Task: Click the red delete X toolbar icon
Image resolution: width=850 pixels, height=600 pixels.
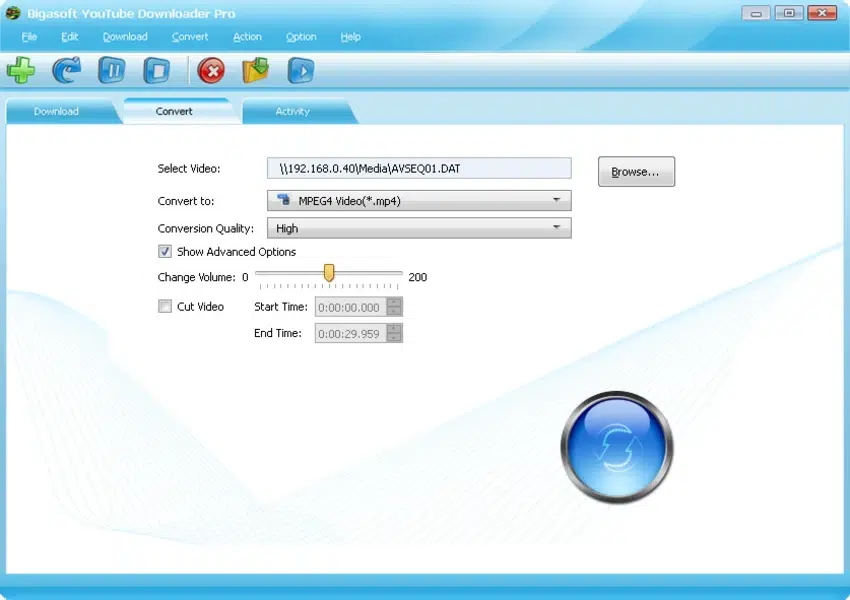Action: (211, 70)
